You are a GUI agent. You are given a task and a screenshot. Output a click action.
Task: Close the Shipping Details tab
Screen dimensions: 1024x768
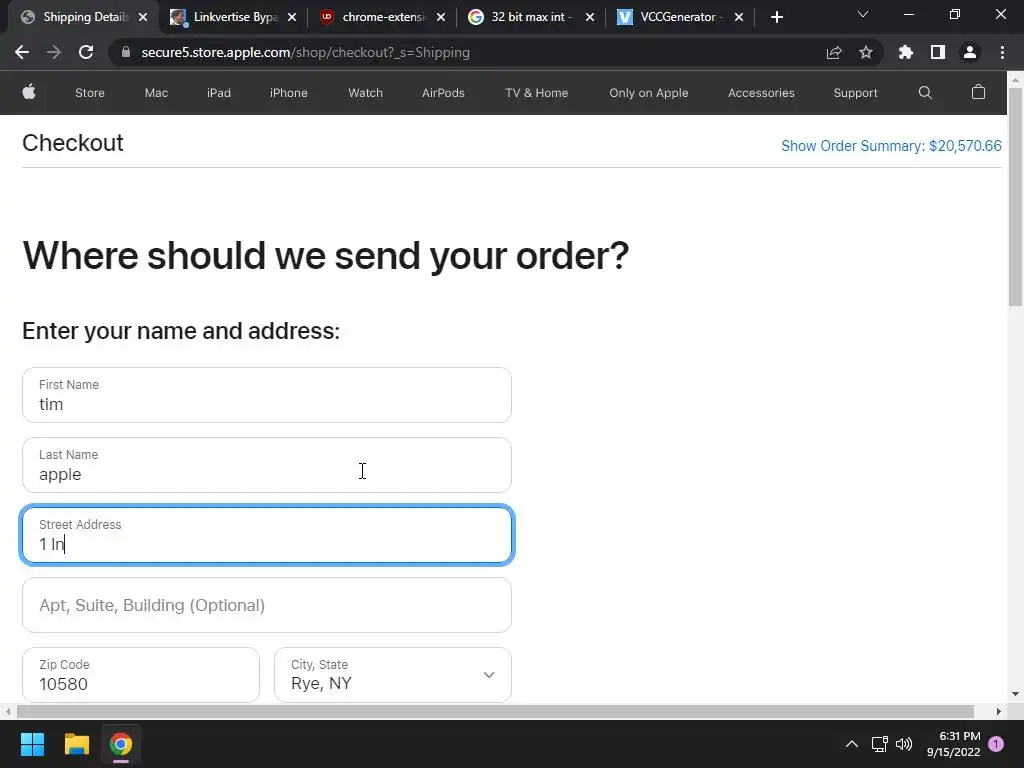[143, 17]
